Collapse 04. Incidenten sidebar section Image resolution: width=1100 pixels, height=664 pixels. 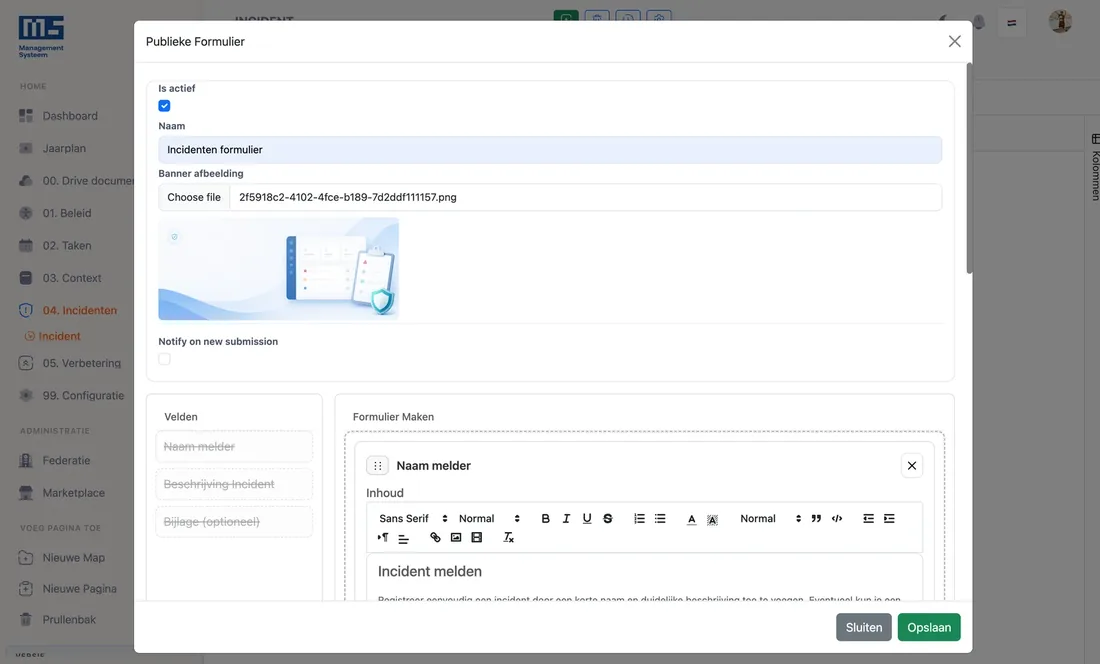(79, 311)
